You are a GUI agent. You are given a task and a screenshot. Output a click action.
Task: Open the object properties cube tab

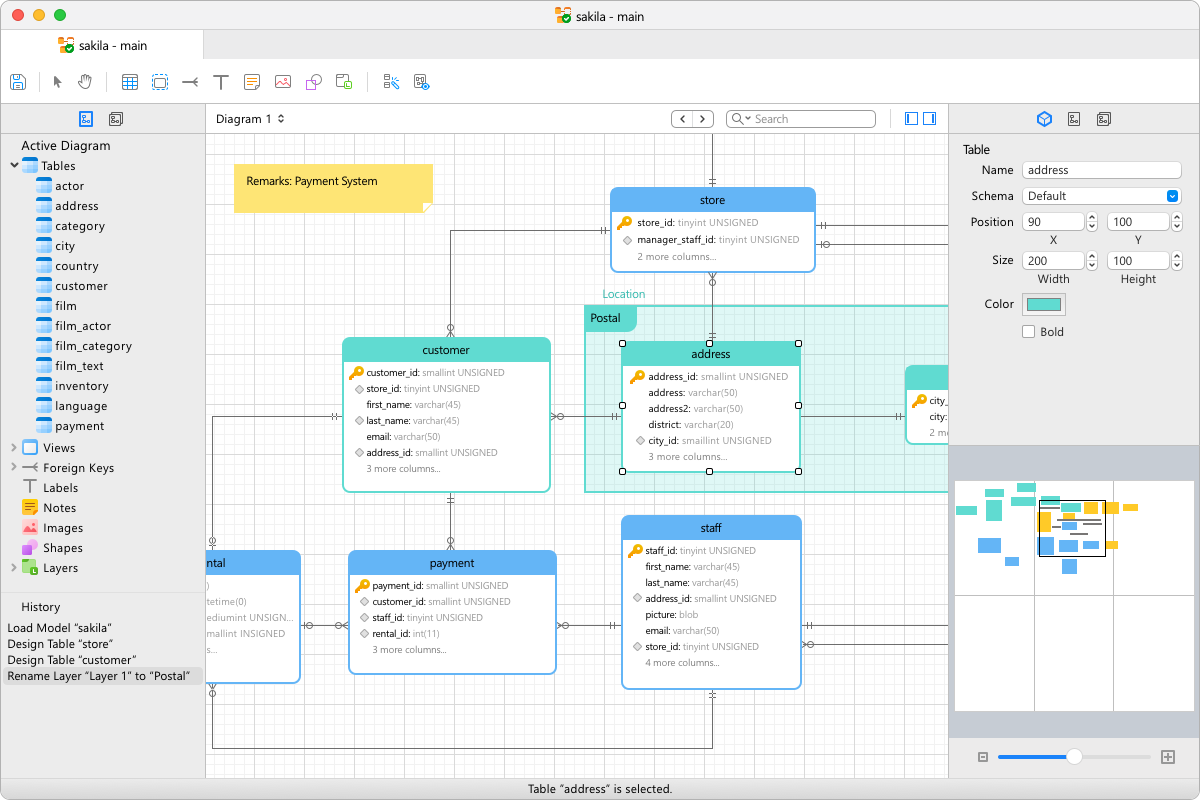[1044, 119]
